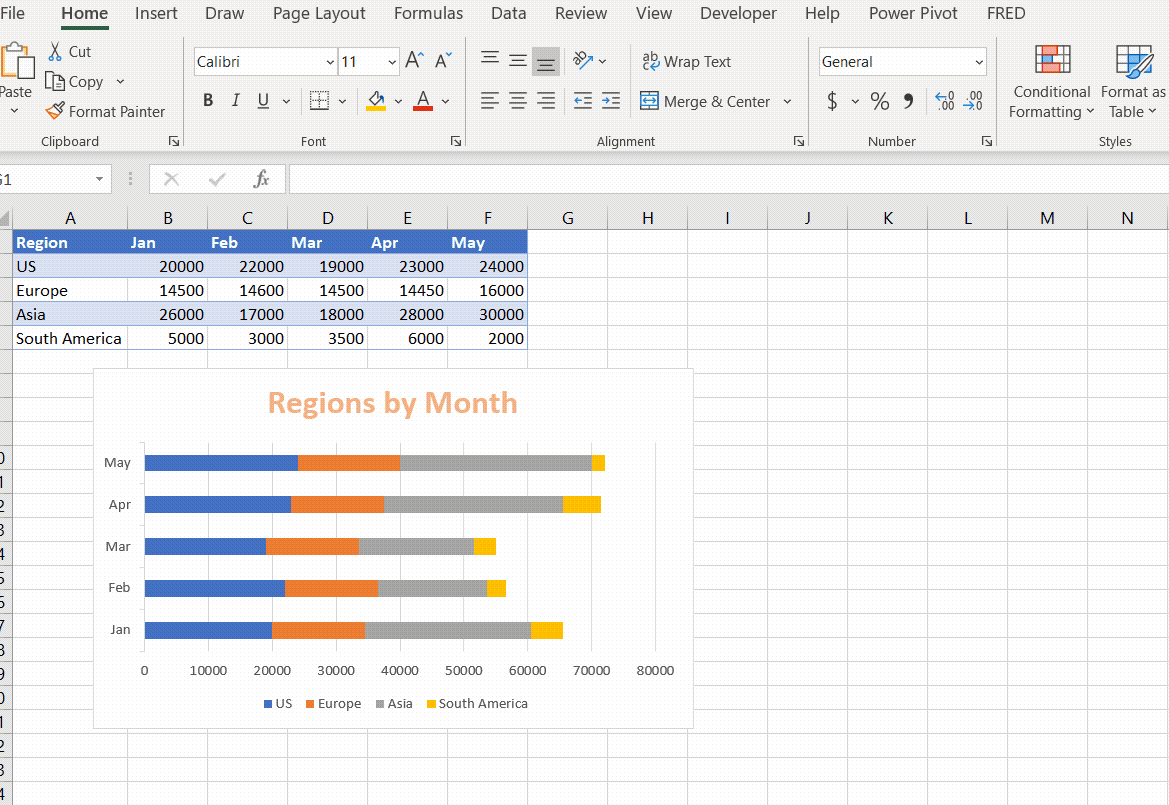This screenshot has height=805, width=1169.
Task: Switch to the Insert tab
Action: click(x=156, y=13)
